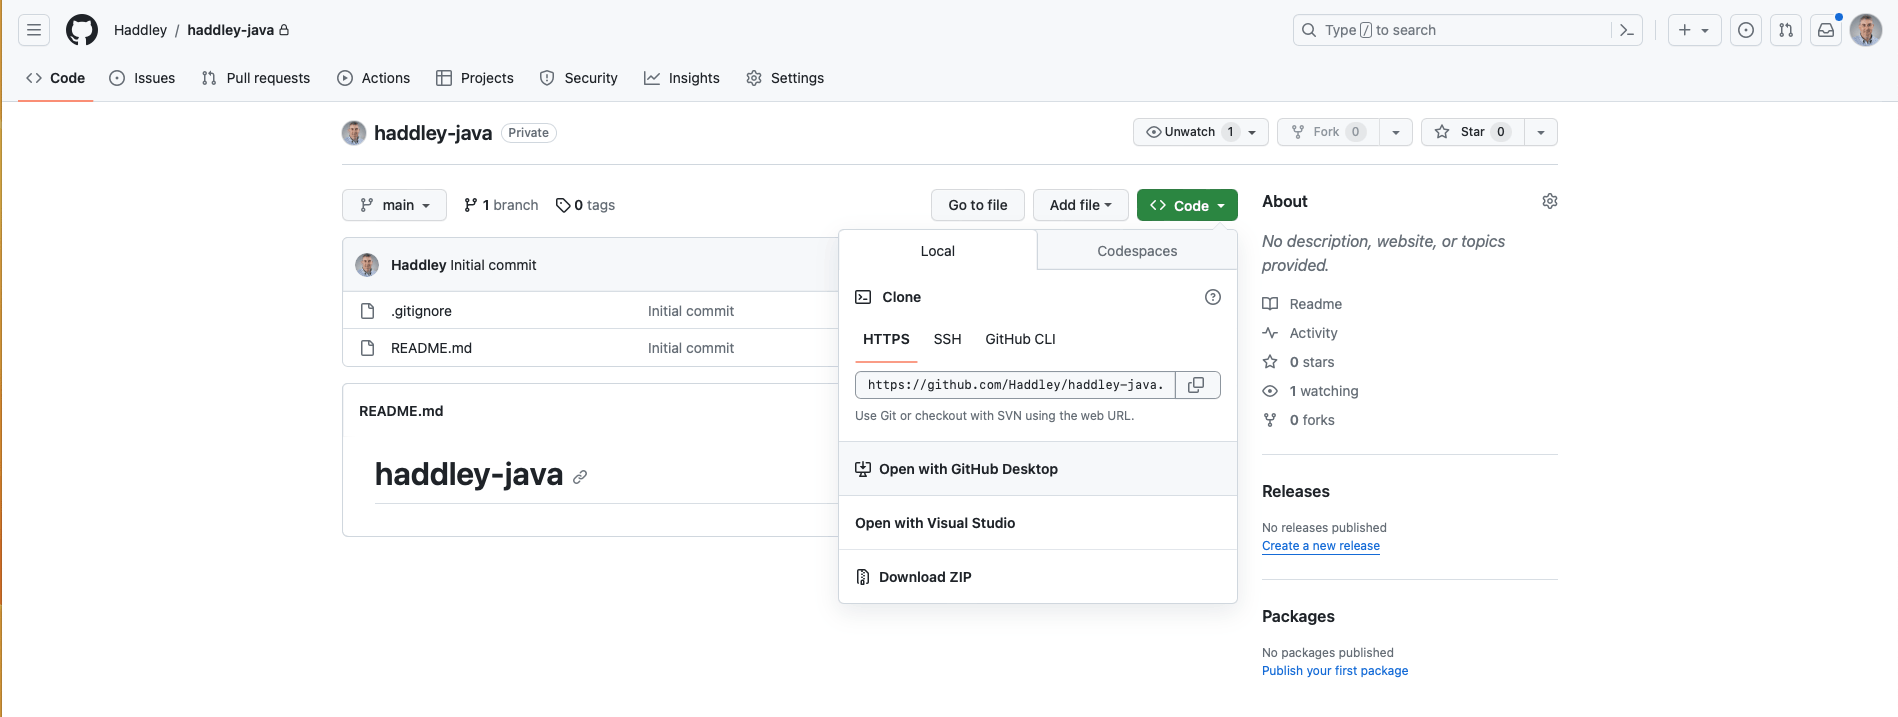Follow the Create a new release link
Screen dimensions: 1898x717
(1320, 546)
